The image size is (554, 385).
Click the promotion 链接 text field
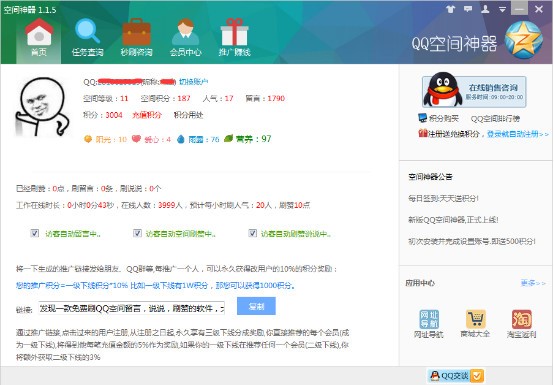click(131, 308)
